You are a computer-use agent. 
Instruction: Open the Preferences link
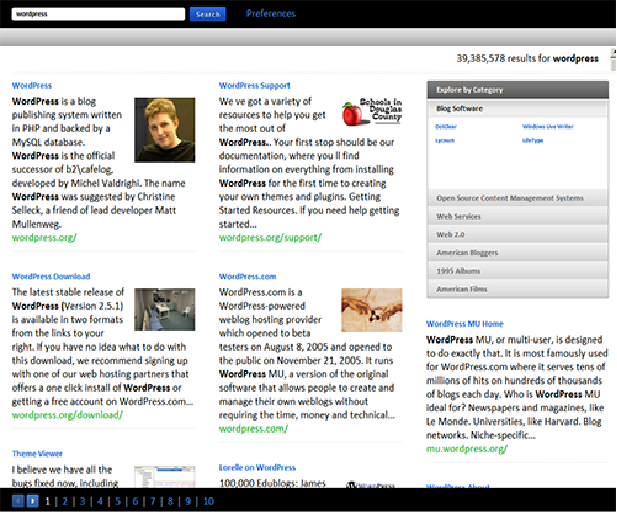(271, 14)
